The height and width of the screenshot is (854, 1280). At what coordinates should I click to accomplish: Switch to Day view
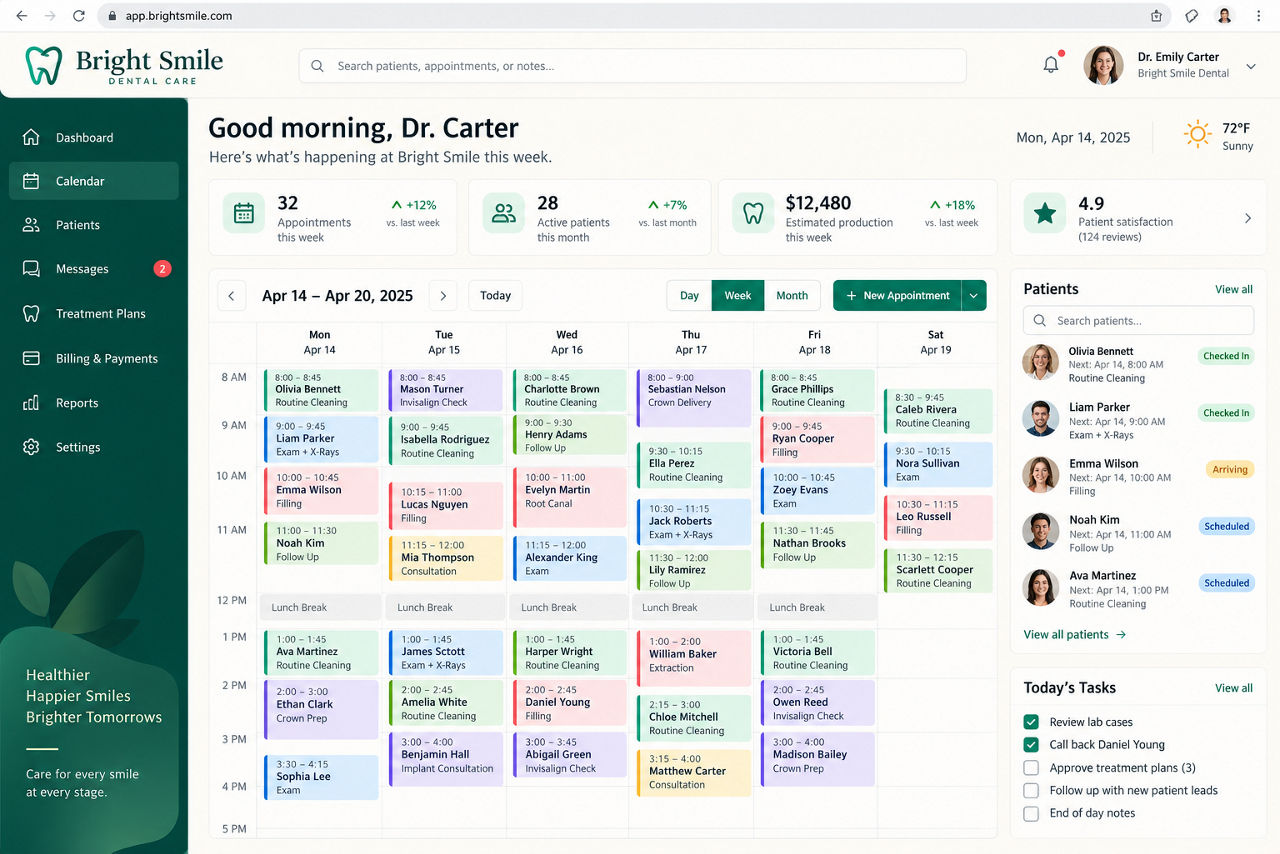[x=690, y=296]
